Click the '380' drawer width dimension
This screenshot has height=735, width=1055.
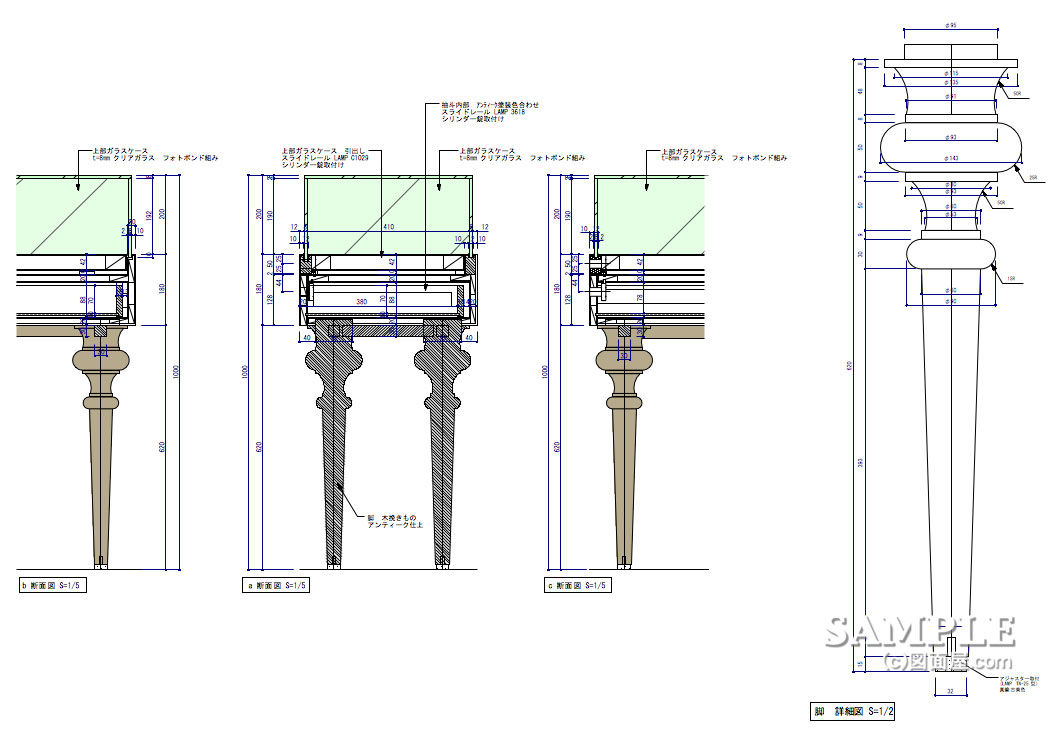[361, 302]
